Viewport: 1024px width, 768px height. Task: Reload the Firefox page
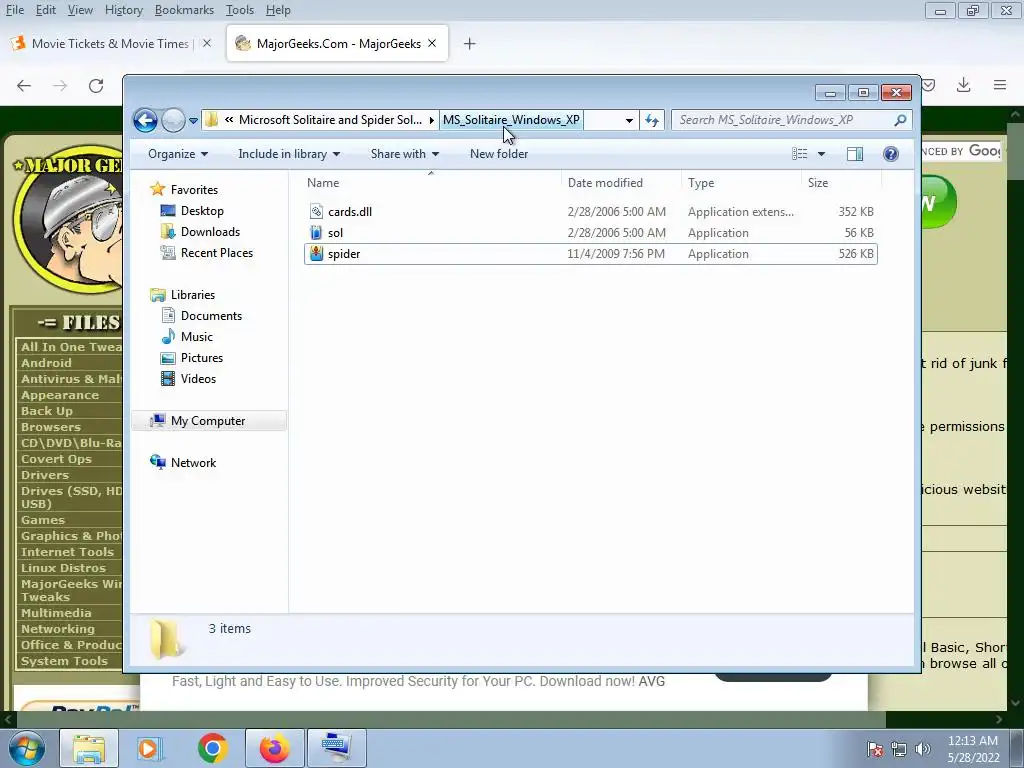pyautogui.click(x=96, y=86)
